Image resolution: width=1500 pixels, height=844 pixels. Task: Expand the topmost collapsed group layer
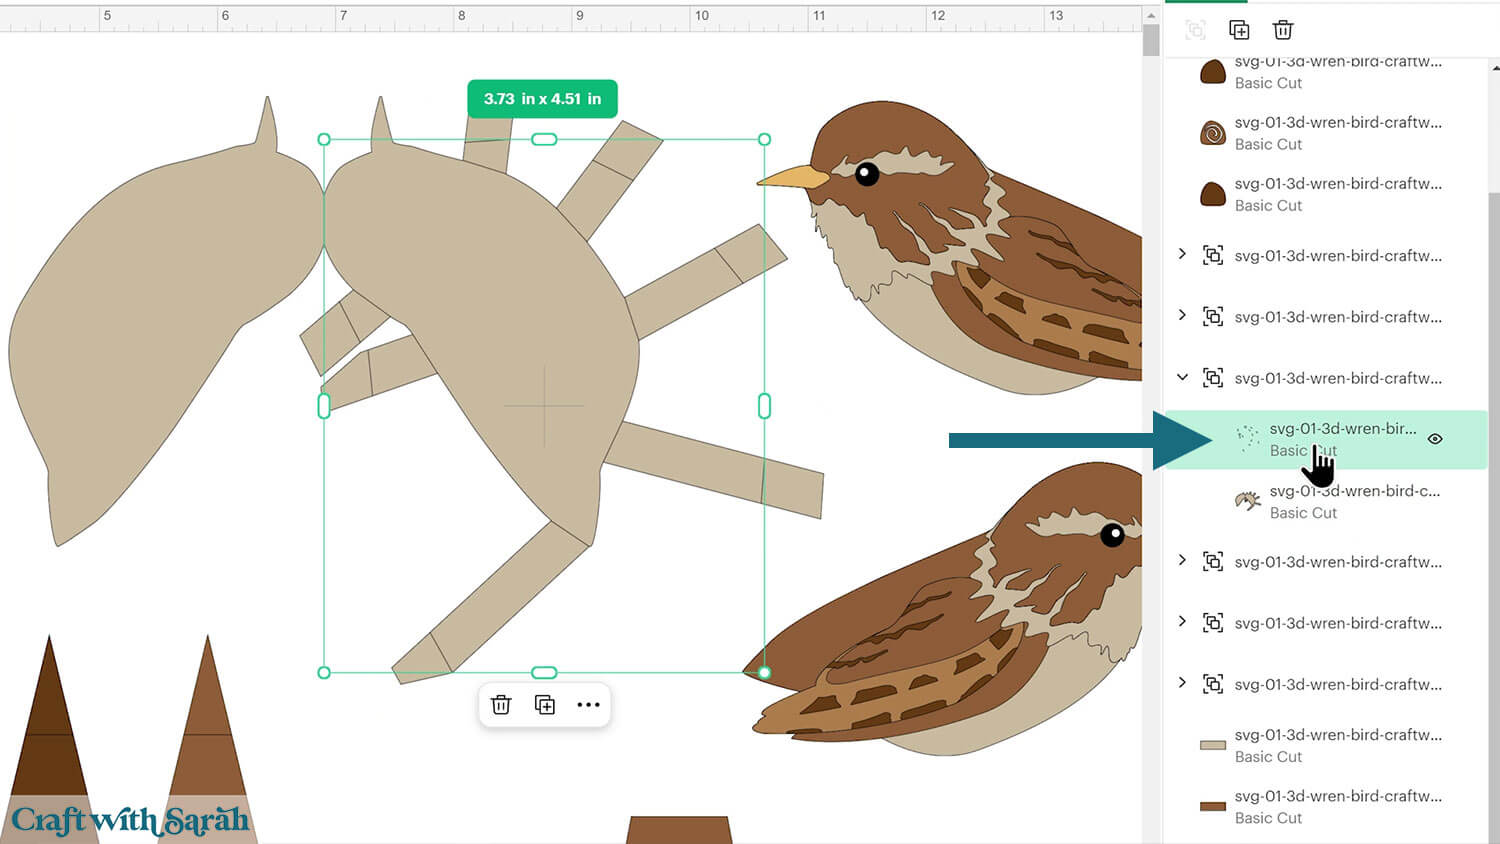pos(1182,254)
